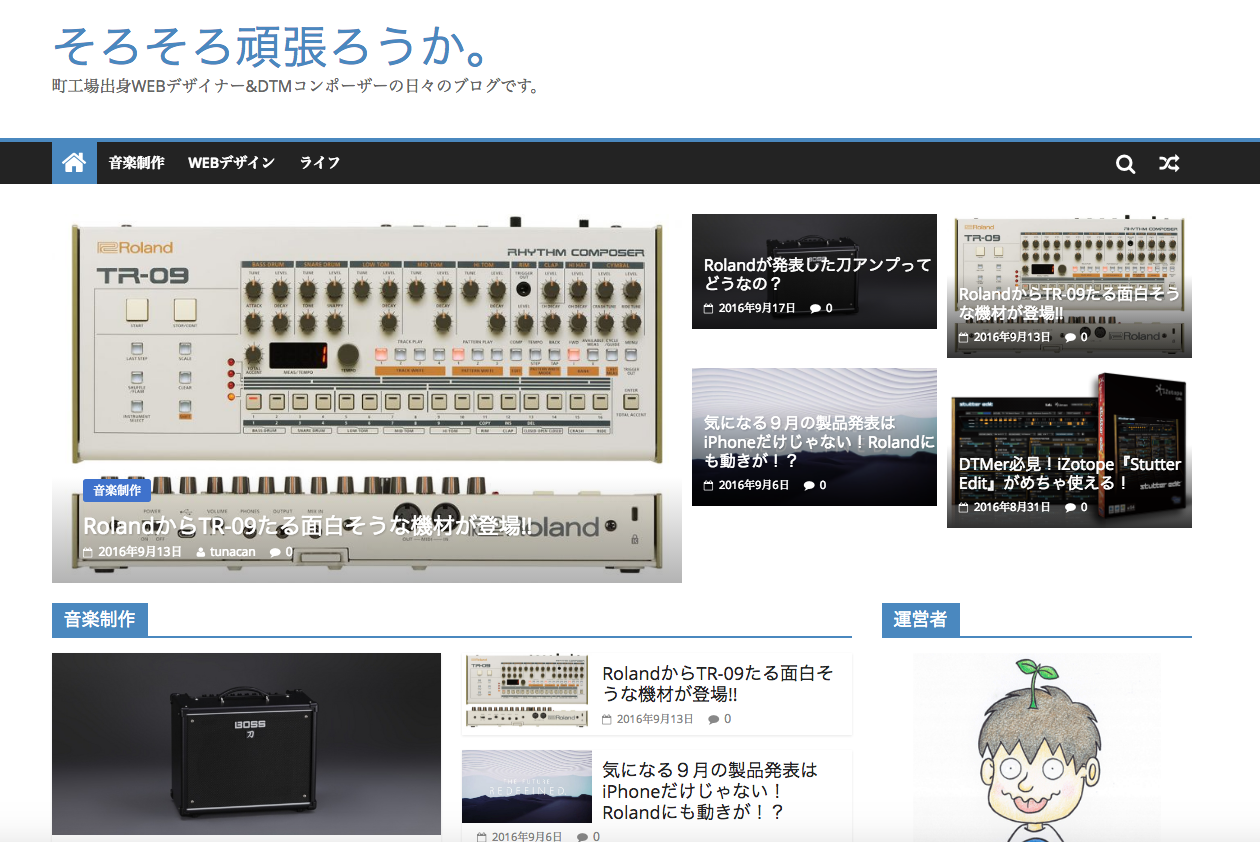Click the random post shuffle icon
1260x842 pixels.
(1168, 163)
